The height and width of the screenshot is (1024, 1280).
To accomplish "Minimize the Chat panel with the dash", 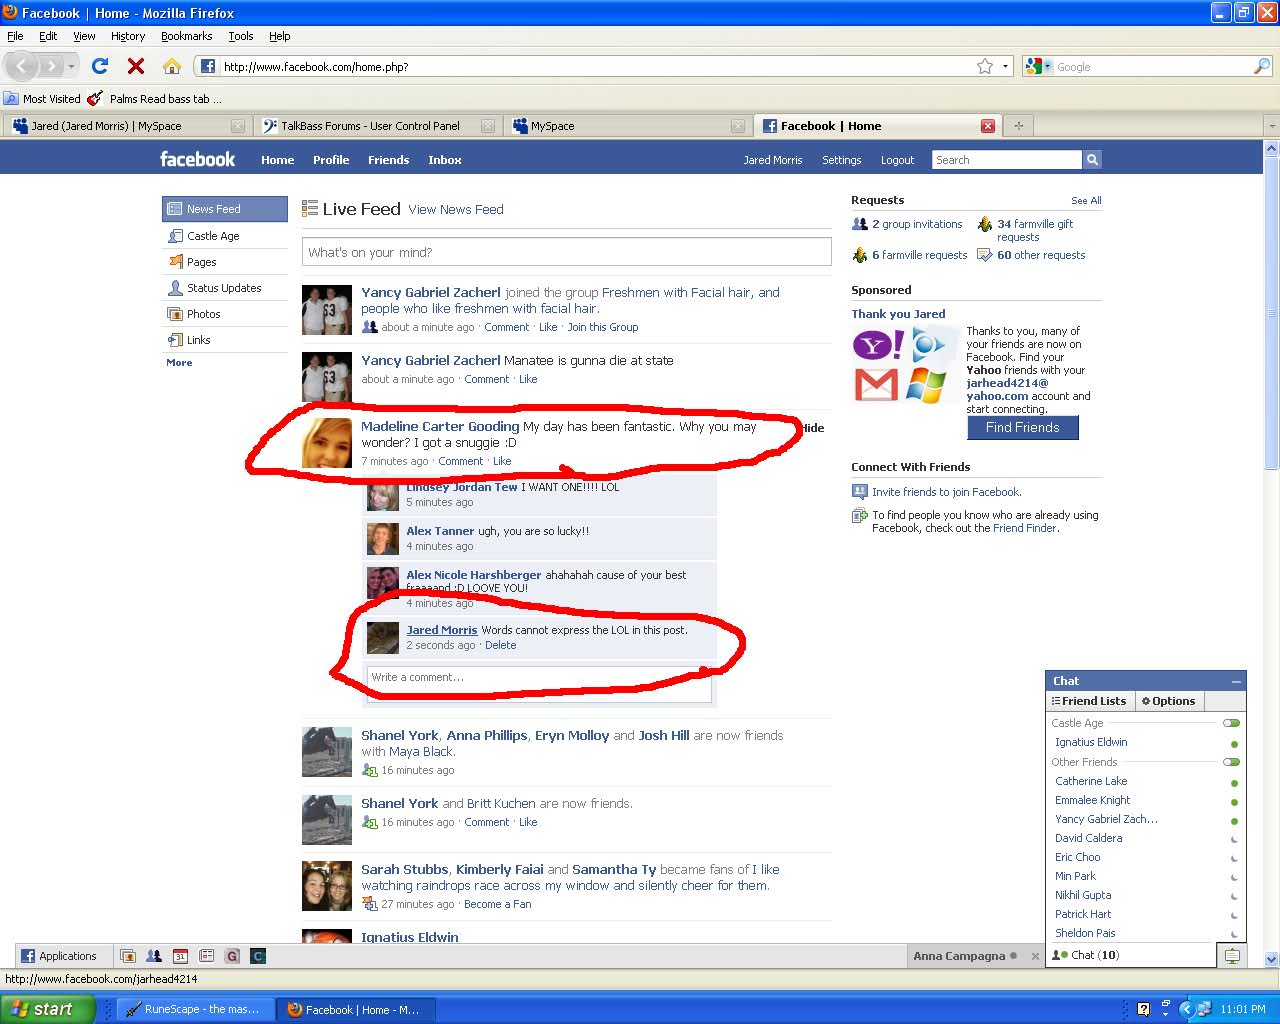I will (x=1236, y=681).
